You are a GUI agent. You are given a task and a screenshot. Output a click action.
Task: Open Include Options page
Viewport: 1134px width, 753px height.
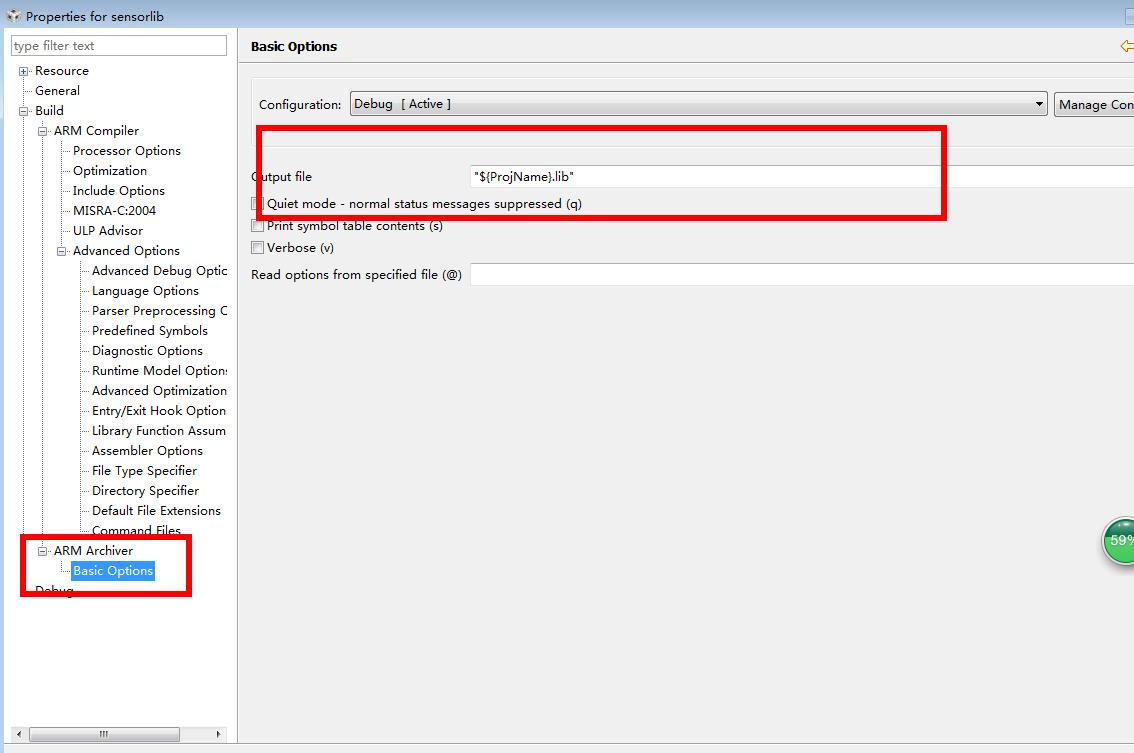click(119, 191)
